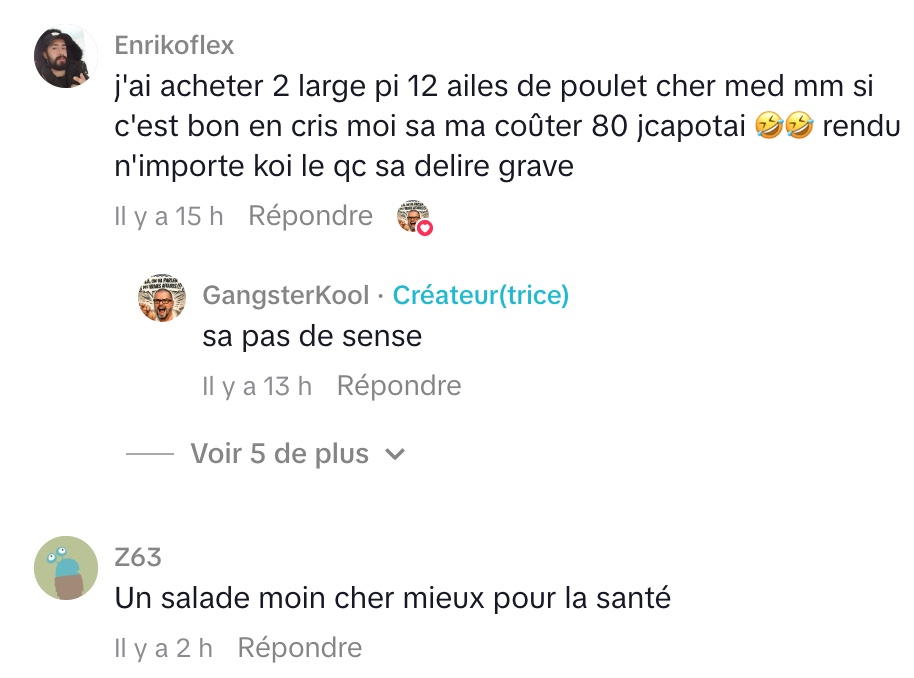
Task: Click the laughing emojis in Enrikoflex's comment
Action: tap(786, 126)
